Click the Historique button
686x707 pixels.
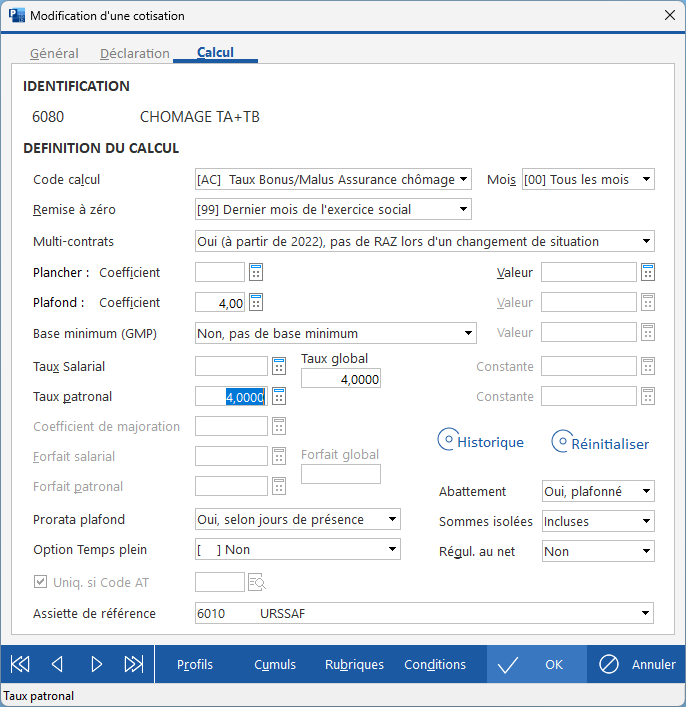(481, 442)
